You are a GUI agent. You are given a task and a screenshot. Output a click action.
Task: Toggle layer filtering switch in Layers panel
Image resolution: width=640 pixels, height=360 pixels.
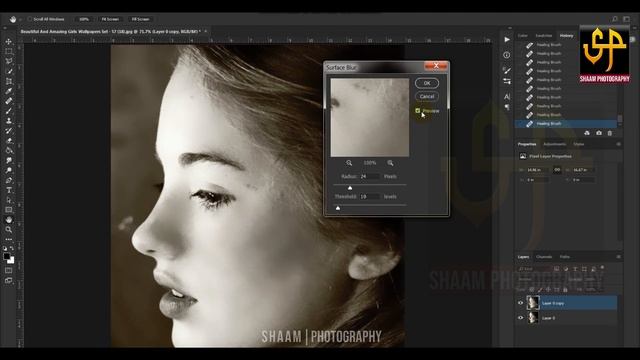pos(602,268)
